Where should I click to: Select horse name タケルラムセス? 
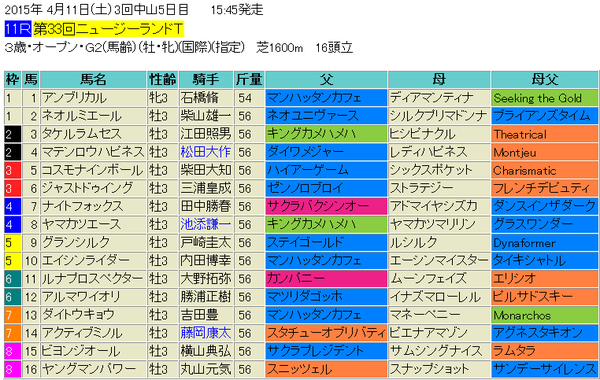pos(82,134)
